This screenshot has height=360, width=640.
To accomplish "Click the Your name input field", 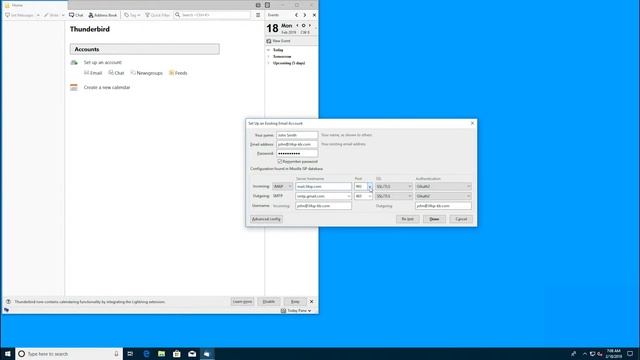I will 297,135.
